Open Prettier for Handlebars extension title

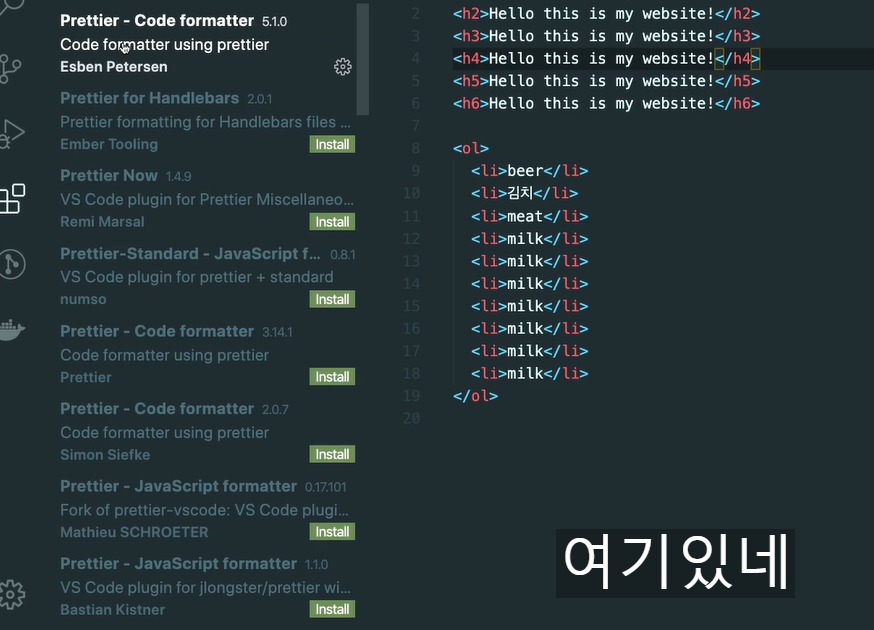[149, 98]
